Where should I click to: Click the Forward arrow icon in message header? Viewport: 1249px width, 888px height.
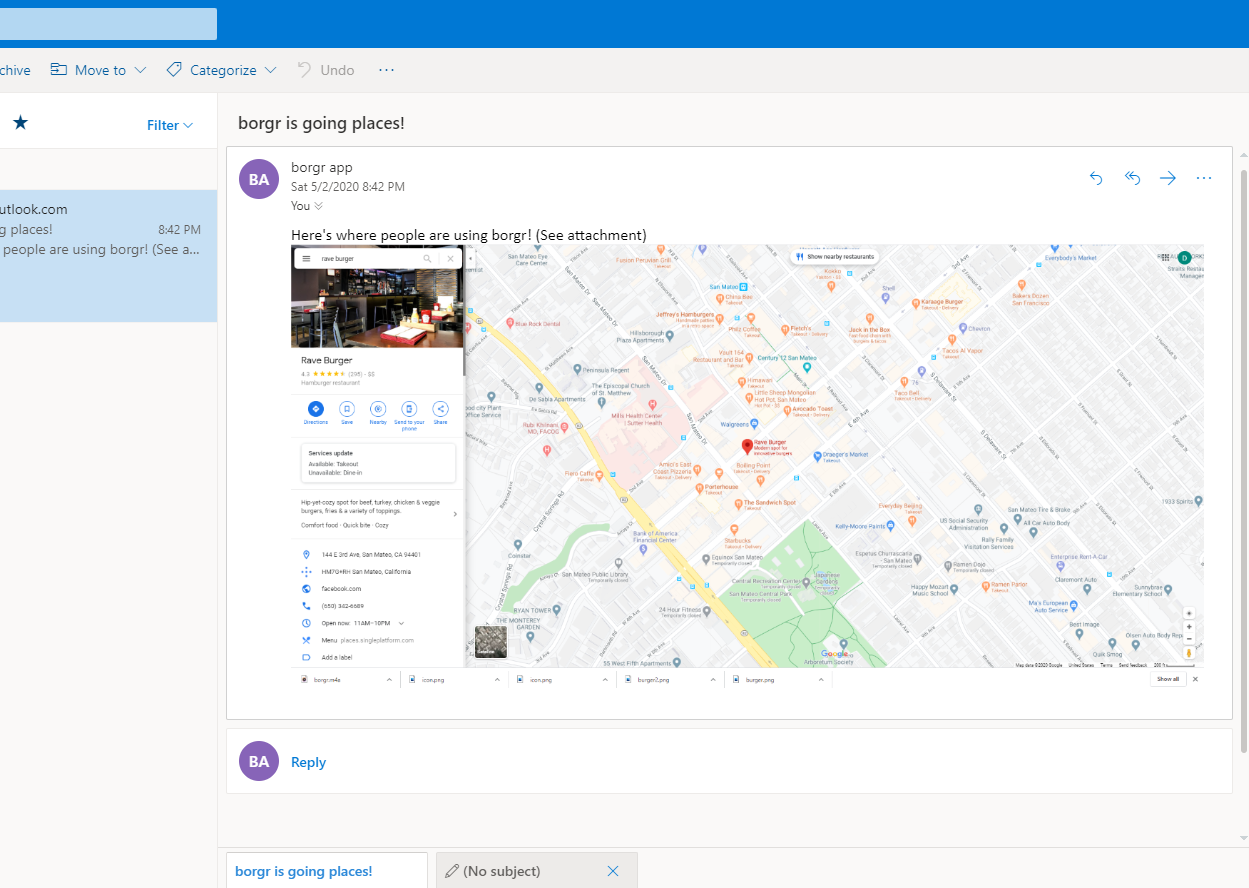[x=1168, y=178]
